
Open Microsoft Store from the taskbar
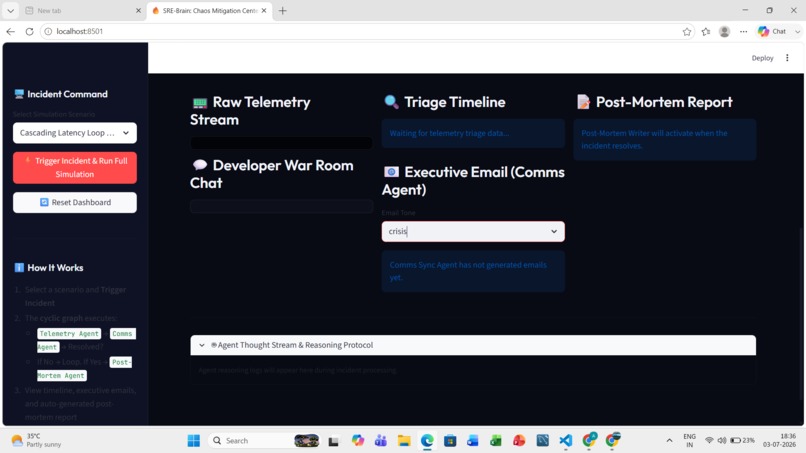[x=450, y=441]
